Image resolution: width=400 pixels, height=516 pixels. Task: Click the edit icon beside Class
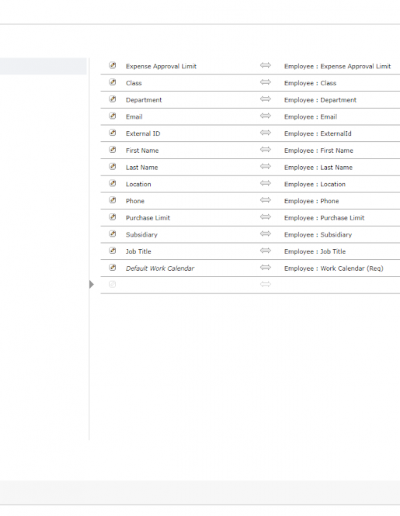113,82
